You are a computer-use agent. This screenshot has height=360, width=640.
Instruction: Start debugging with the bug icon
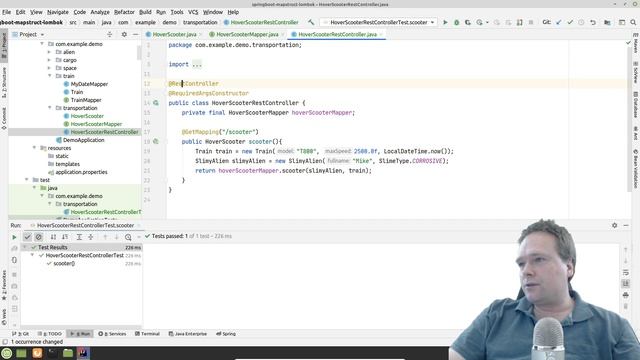click(457, 22)
